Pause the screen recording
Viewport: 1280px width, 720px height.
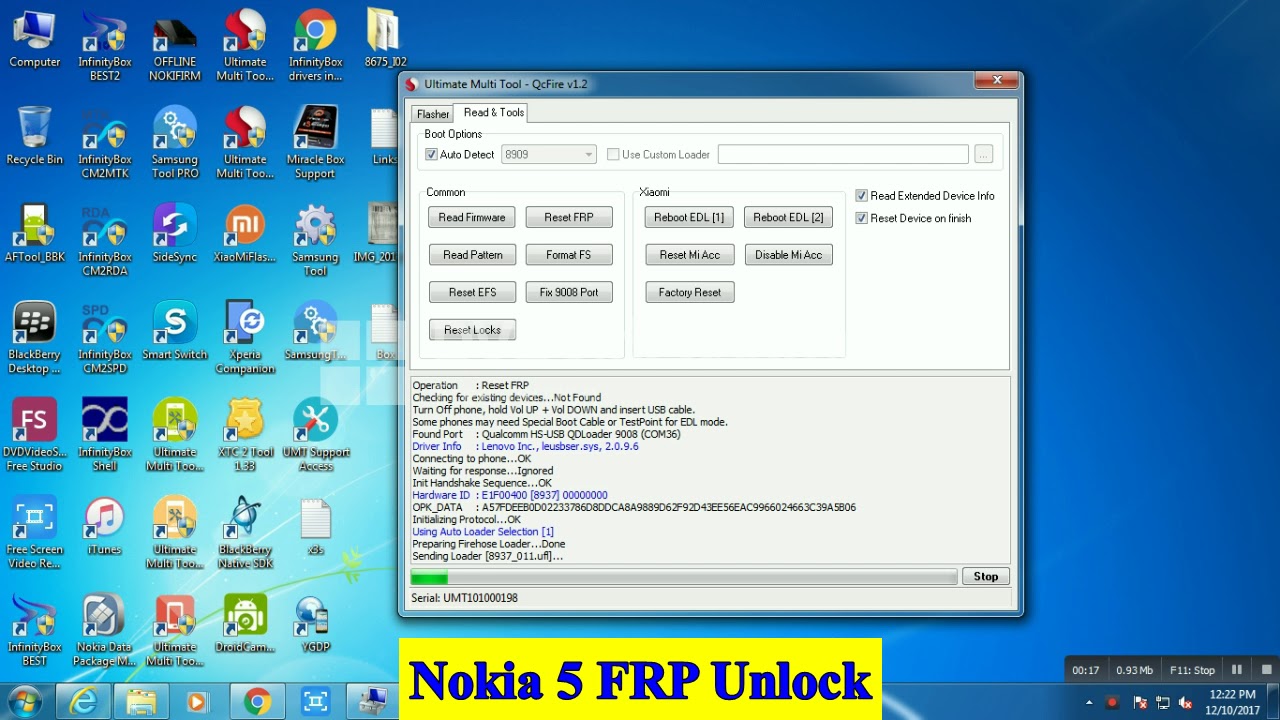1237,670
